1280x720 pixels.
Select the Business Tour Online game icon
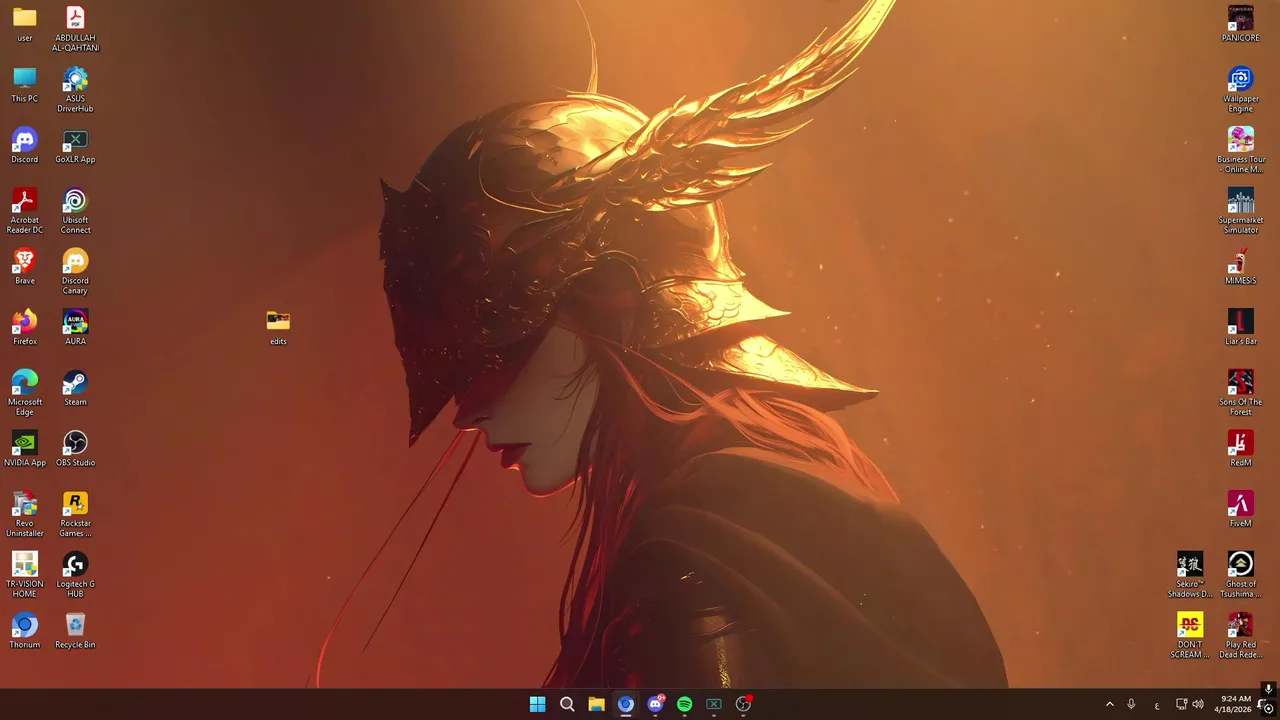click(x=1240, y=150)
